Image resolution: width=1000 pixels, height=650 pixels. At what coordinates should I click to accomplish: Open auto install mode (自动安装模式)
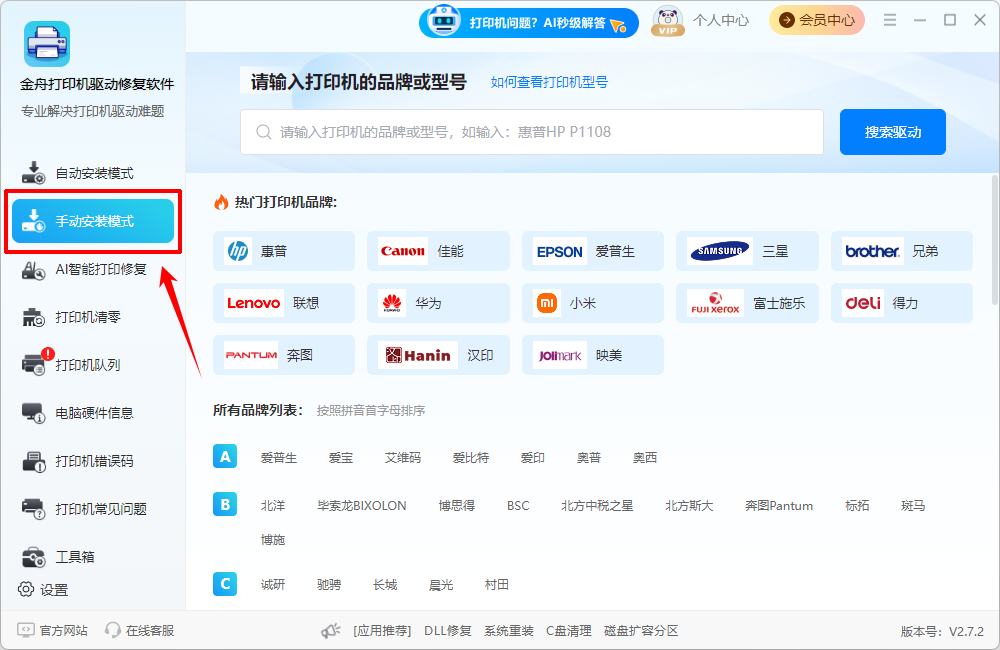tap(93, 173)
